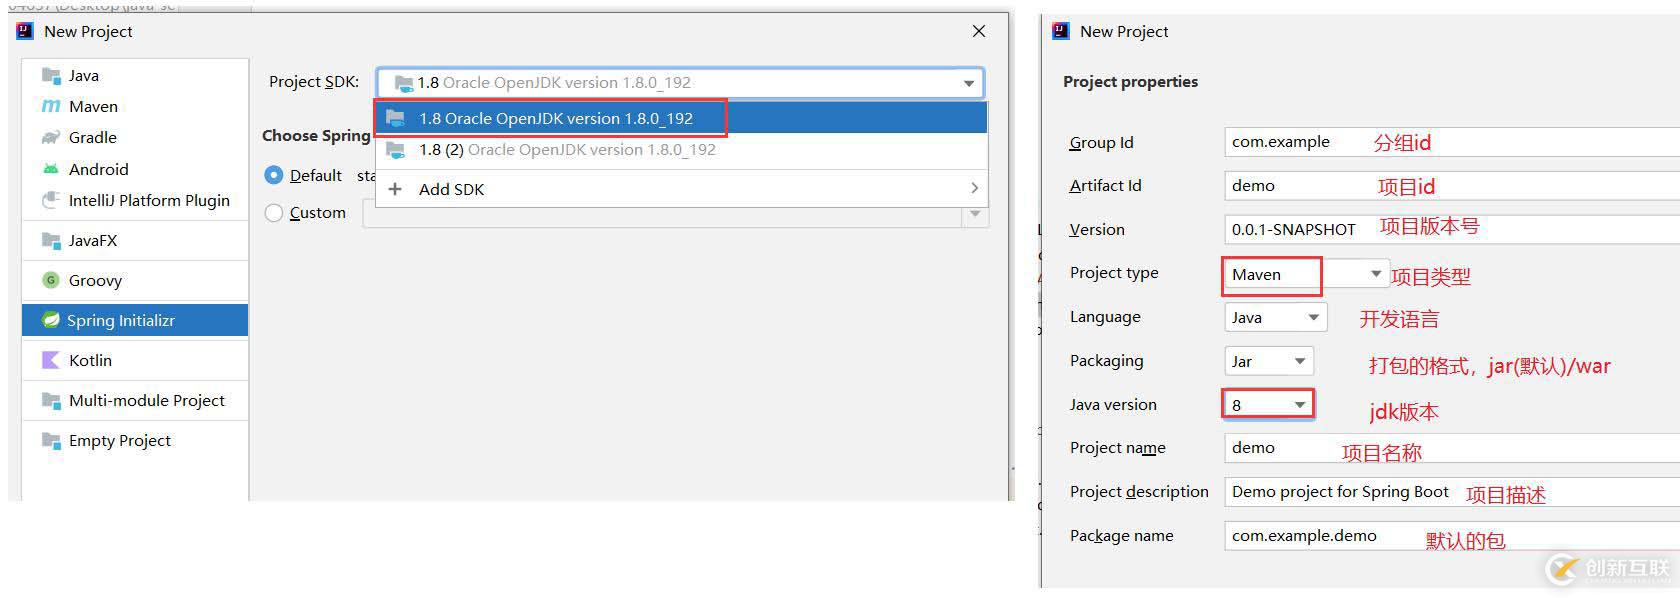Click the Project properties heading
1680x598 pixels.
pyautogui.click(x=1130, y=81)
